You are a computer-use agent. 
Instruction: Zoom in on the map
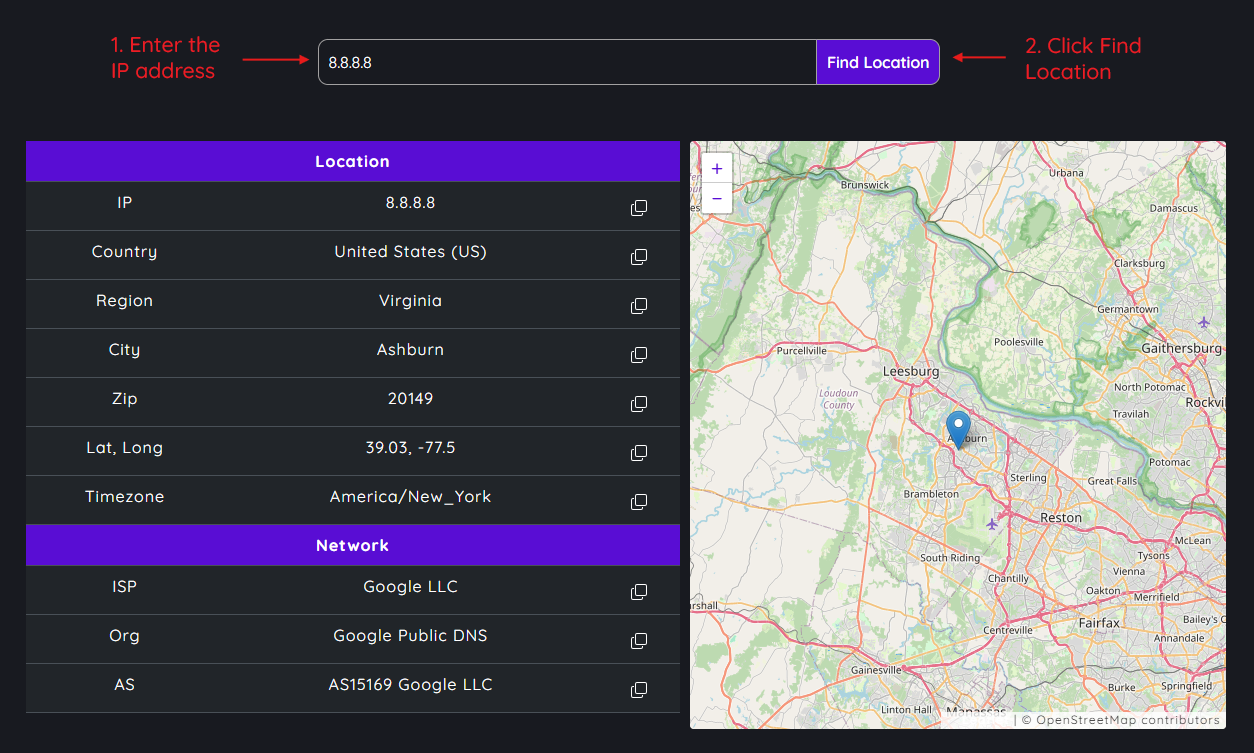[716, 168]
